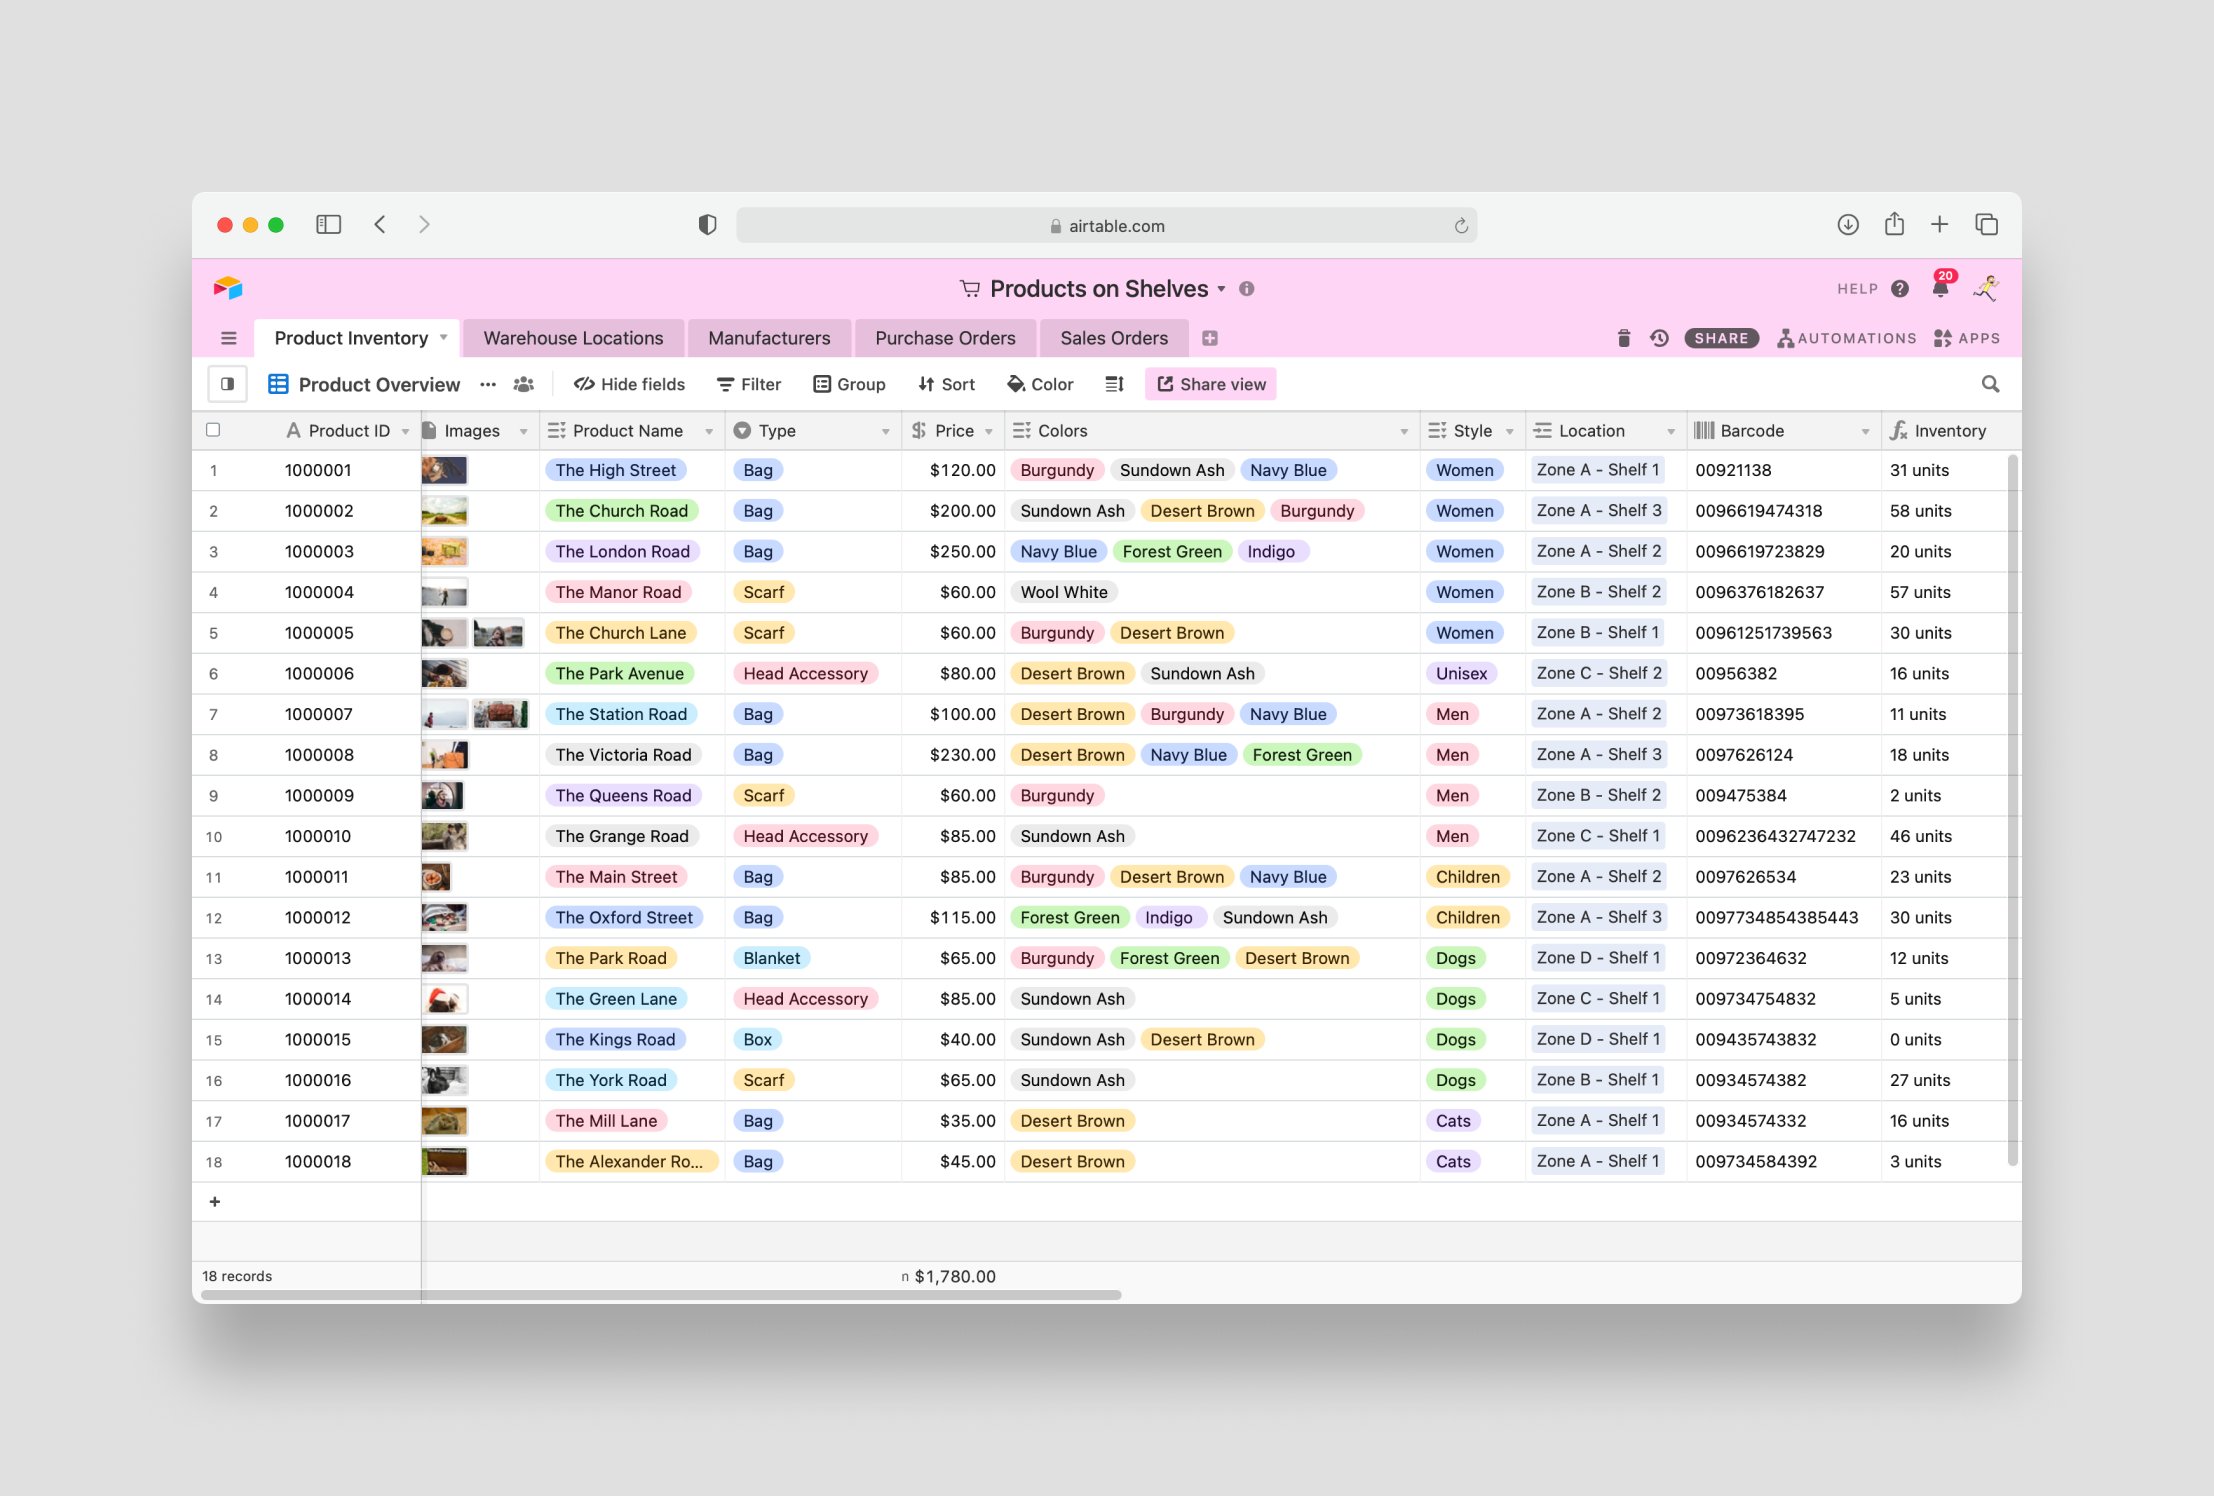Expand the Products on Shelves base dropdown
The image size is (2214, 1496).
[x=1221, y=289]
